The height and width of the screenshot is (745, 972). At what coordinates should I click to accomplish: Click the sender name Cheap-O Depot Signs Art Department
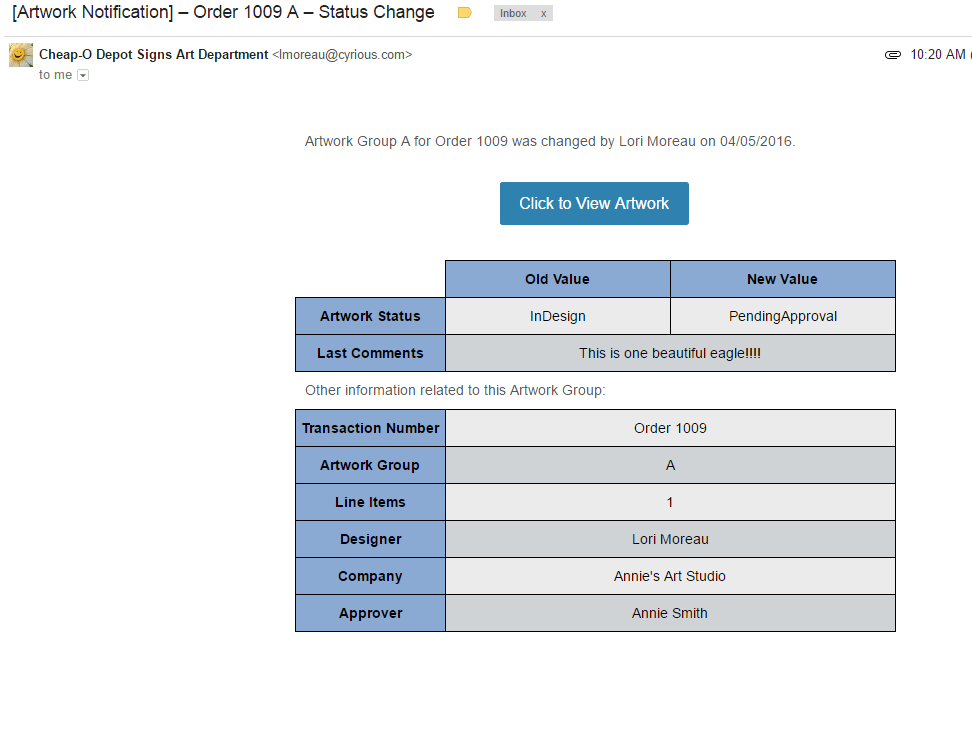coord(154,55)
